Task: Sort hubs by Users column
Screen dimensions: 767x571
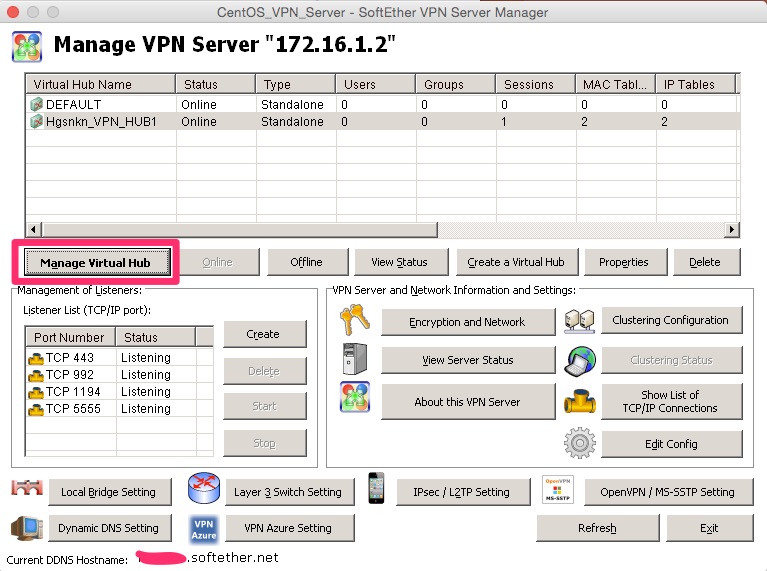Action: click(376, 84)
